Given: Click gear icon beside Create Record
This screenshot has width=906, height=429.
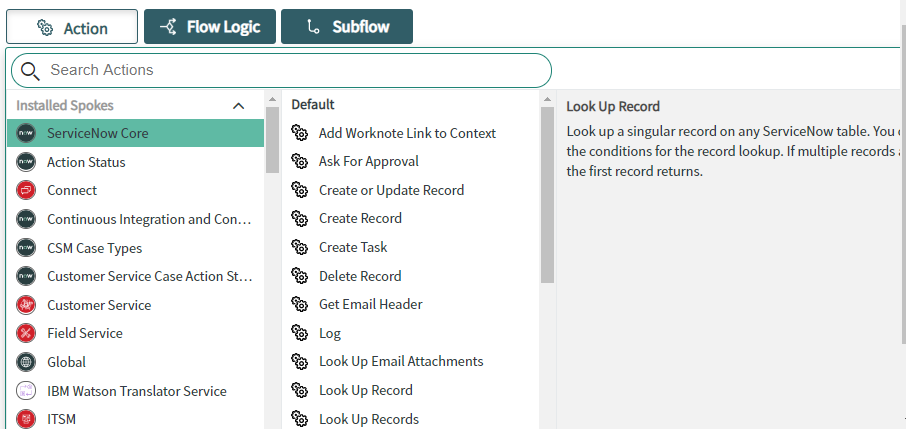Looking at the screenshot, I should 299,219.
